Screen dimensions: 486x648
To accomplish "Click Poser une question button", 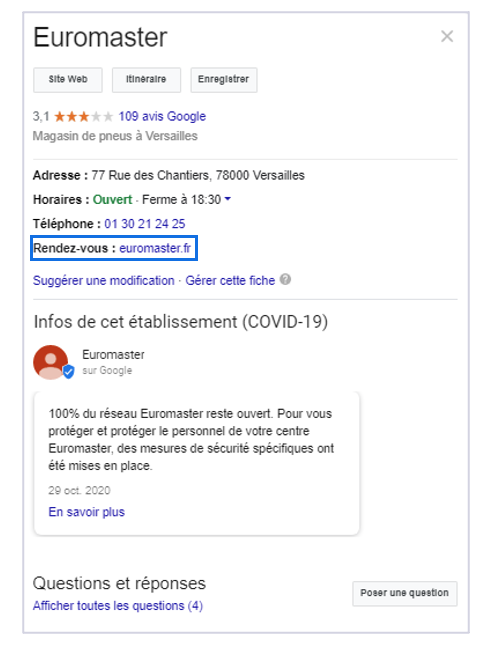I will [405, 593].
